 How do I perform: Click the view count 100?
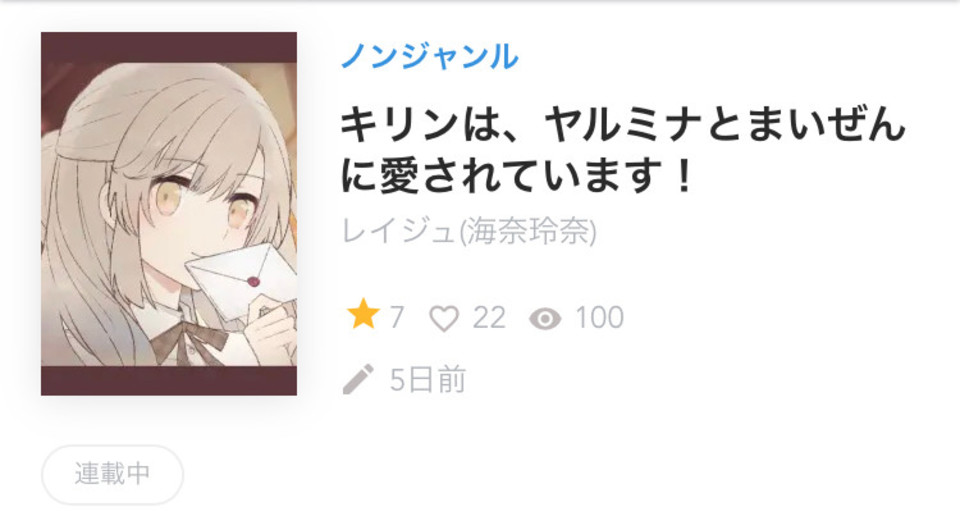pos(599,318)
